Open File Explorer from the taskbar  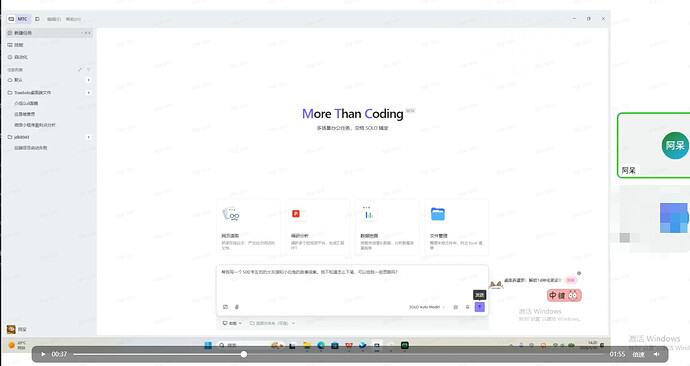click(x=307, y=345)
